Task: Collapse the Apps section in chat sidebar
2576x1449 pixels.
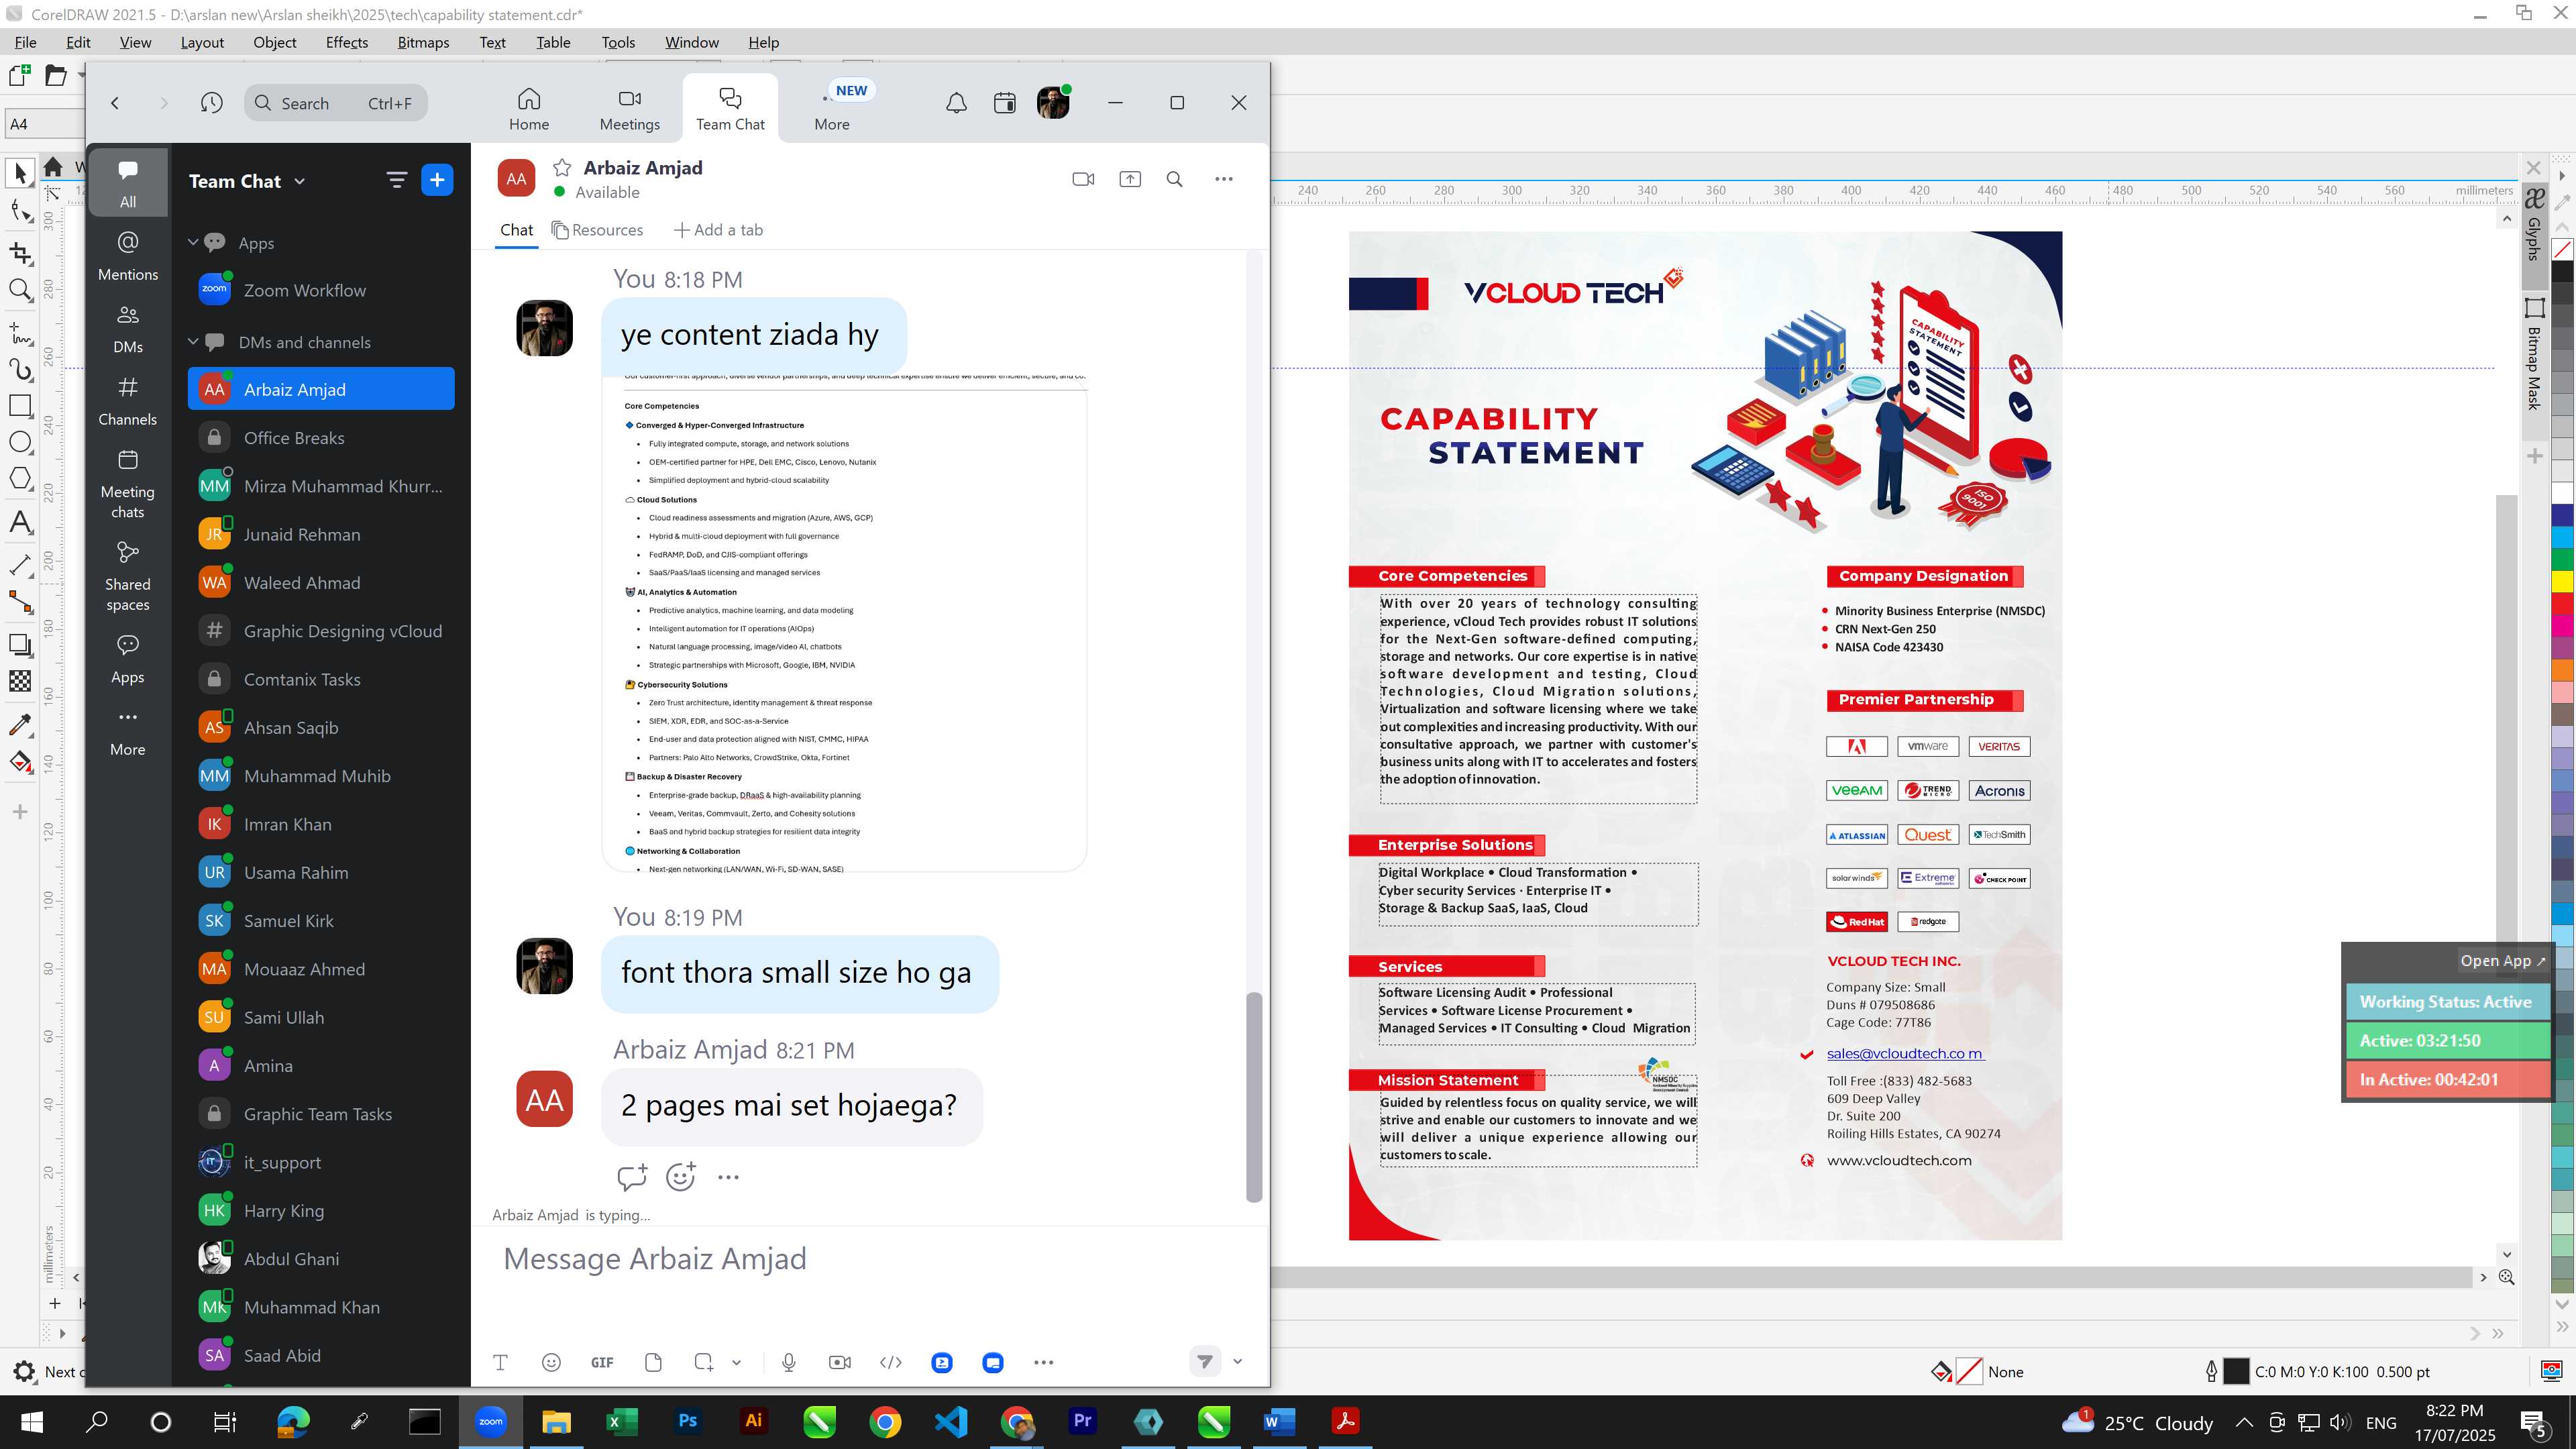Action: pos(193,242)
